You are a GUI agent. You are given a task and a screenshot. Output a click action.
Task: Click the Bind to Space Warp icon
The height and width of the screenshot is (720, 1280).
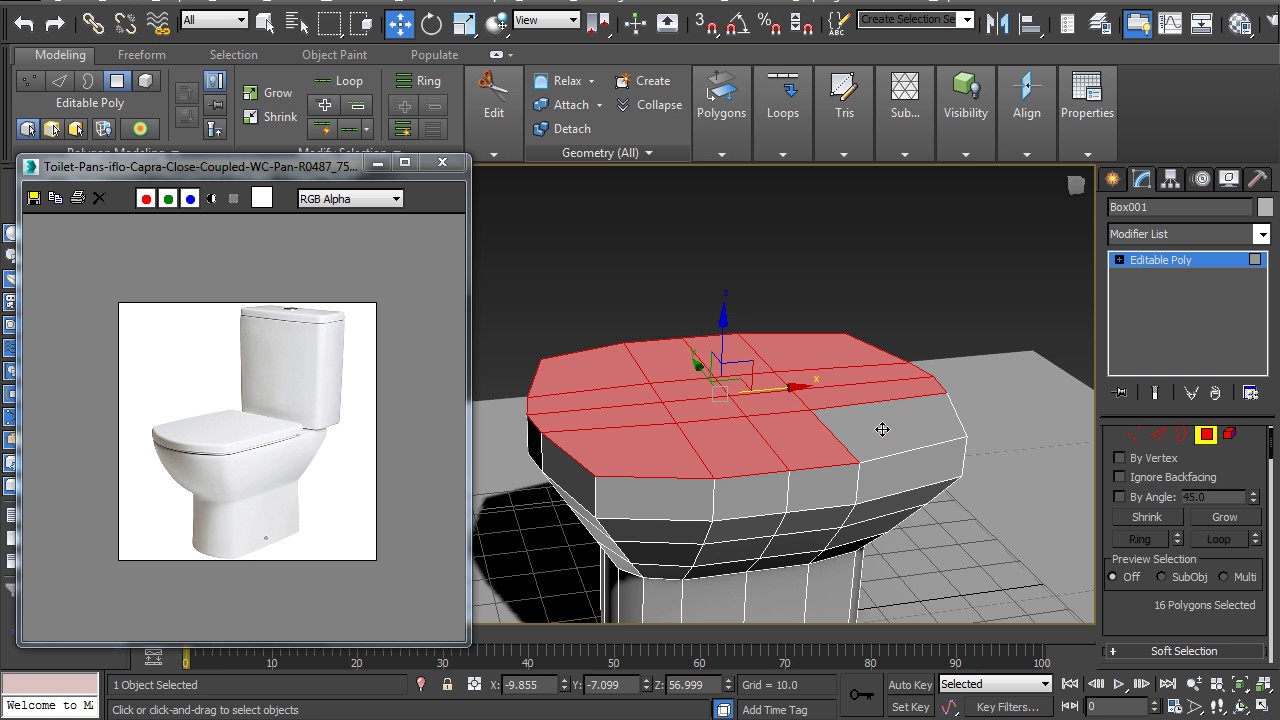(157, 22)
